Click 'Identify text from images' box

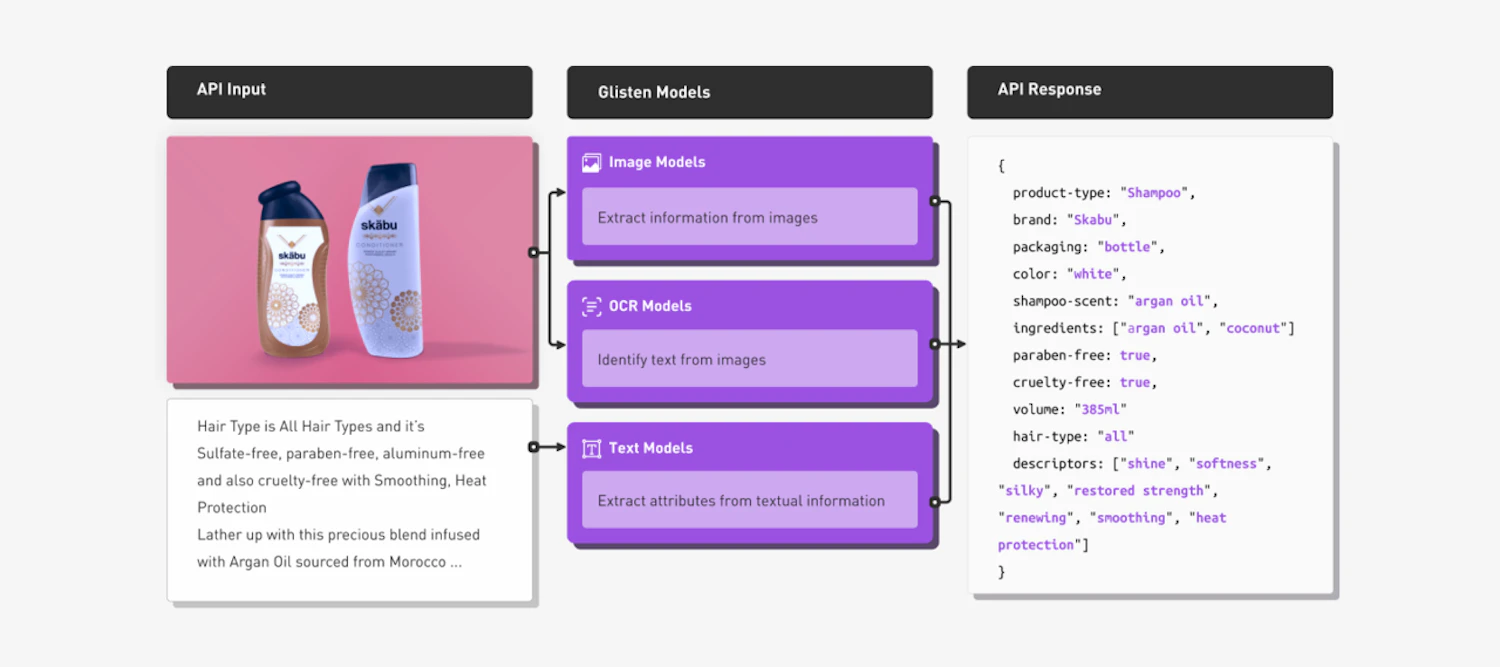pos(749,358)
